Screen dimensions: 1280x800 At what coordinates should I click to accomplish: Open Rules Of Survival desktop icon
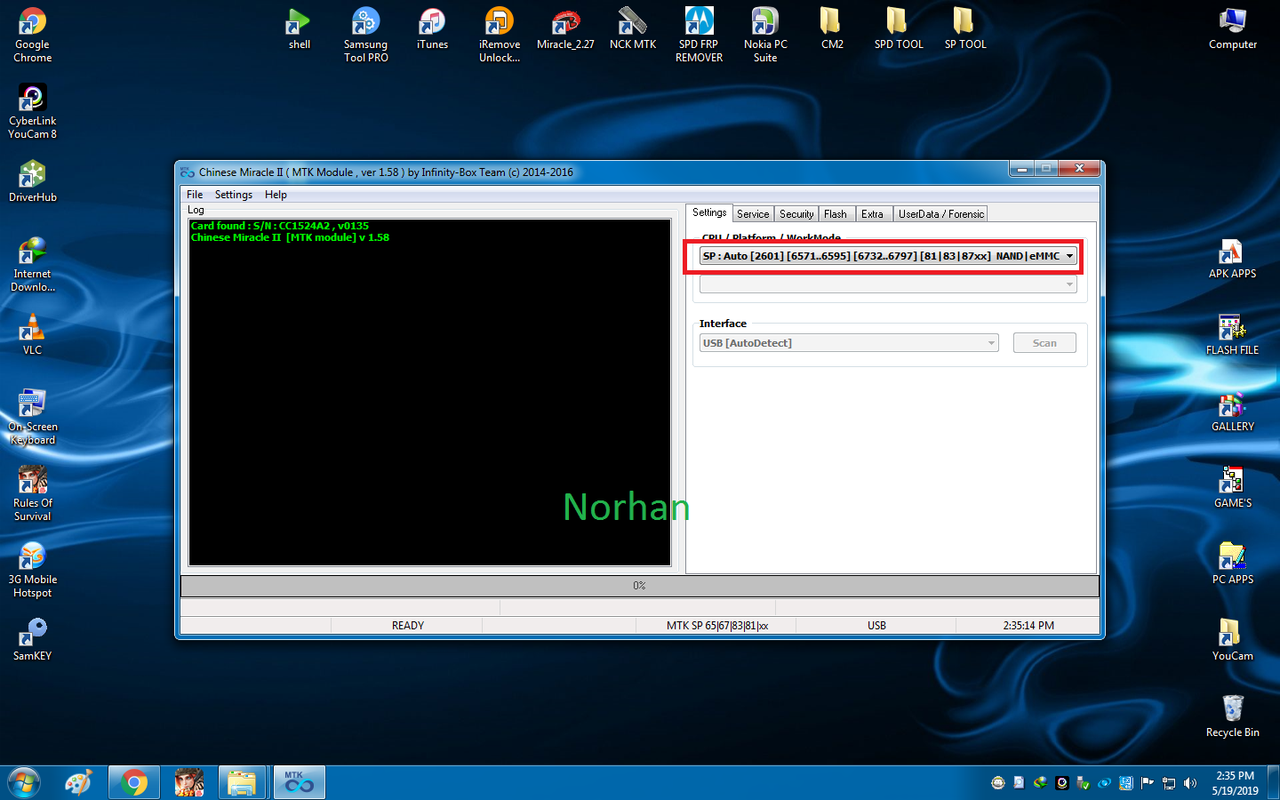[x=32, y=493]
